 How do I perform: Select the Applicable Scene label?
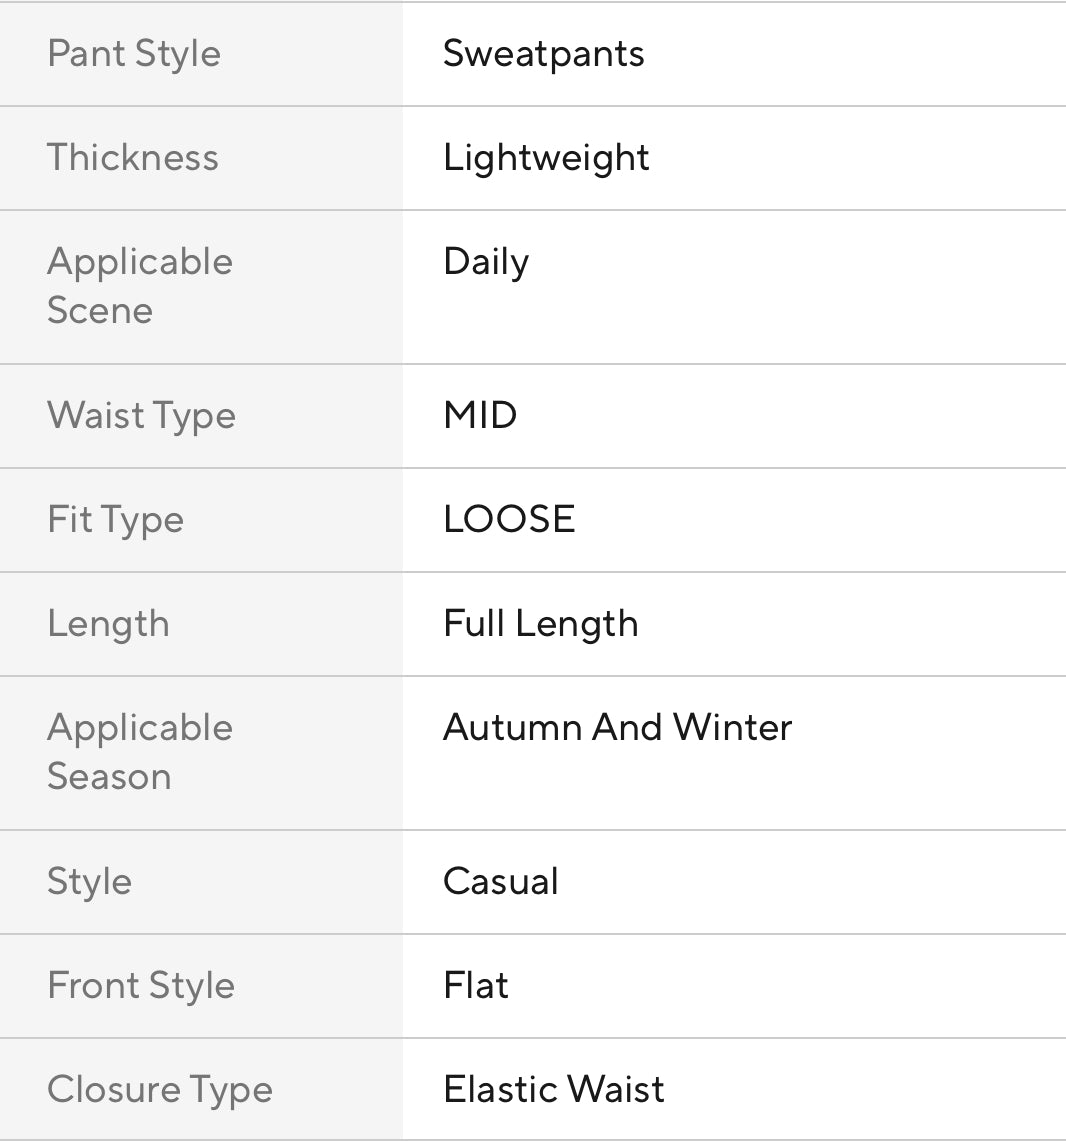coord(140,286)
